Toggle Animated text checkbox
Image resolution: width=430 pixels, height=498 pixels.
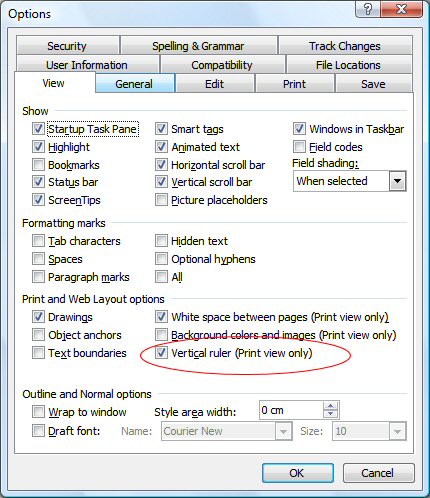[x=161, y=147]
